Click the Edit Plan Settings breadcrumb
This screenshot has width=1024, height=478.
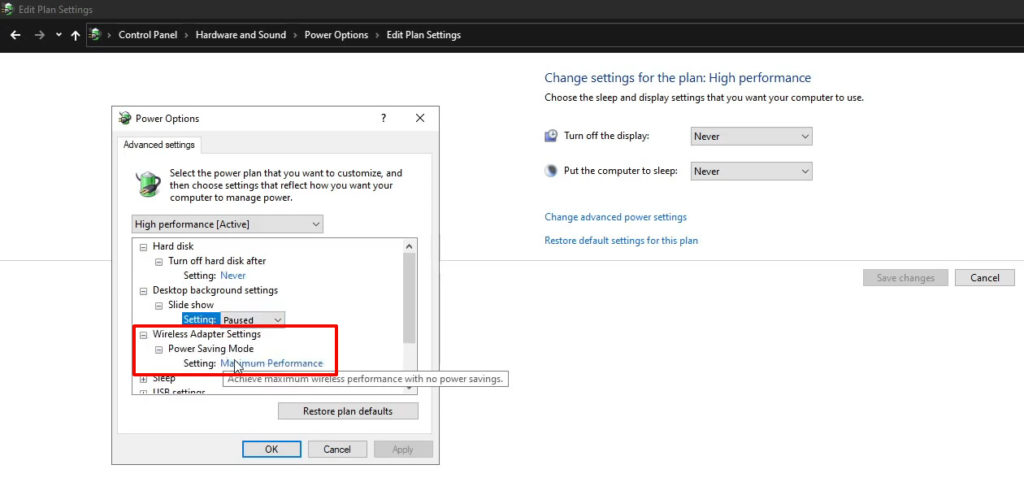pos(424,35)
